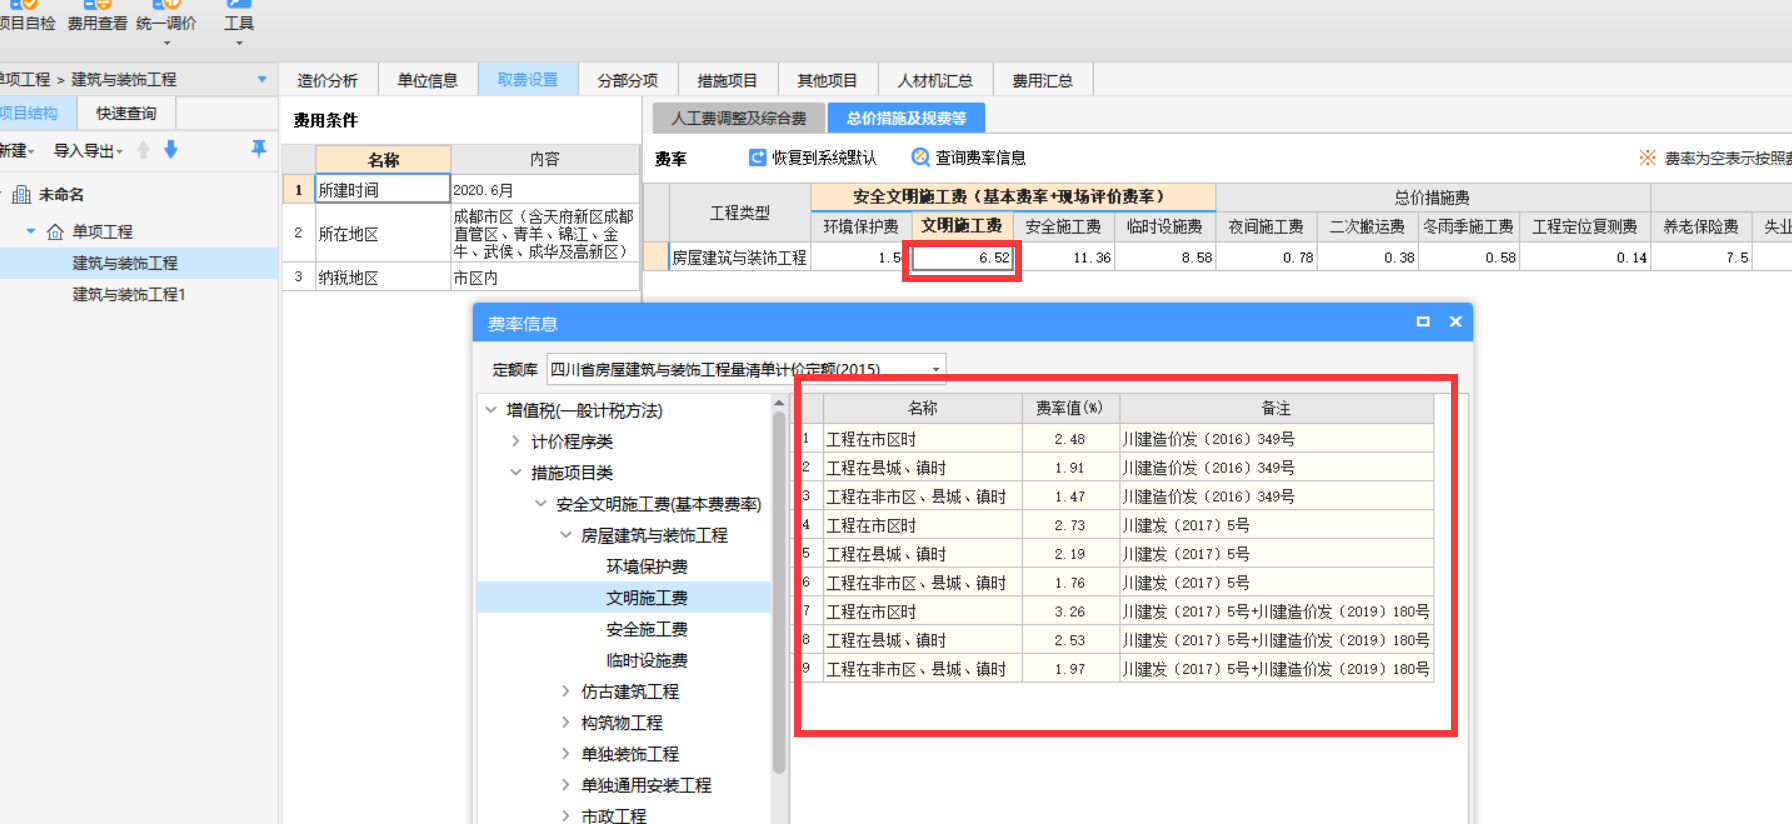Select rate row 7 with value 3.26
Image resolution: width=1792 pixels, height=824 pixels.
point(1117,611)
